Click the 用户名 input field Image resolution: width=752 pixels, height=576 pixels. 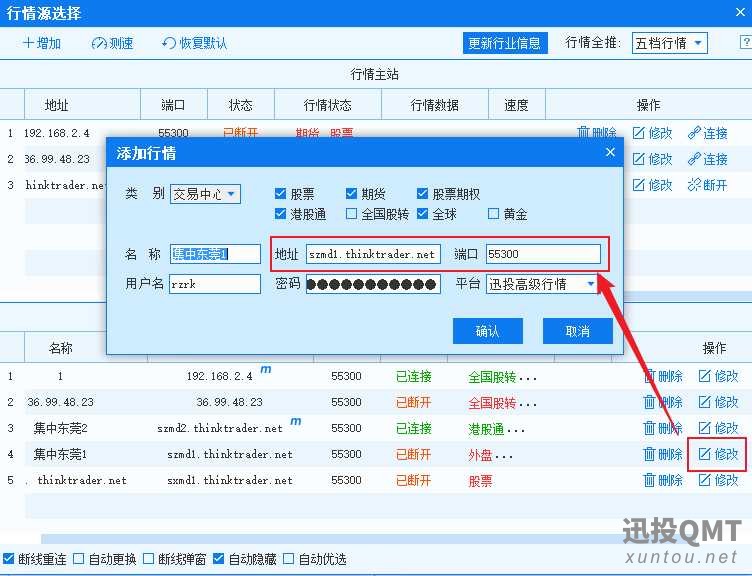pyautogui.click(x=215, y=284)
